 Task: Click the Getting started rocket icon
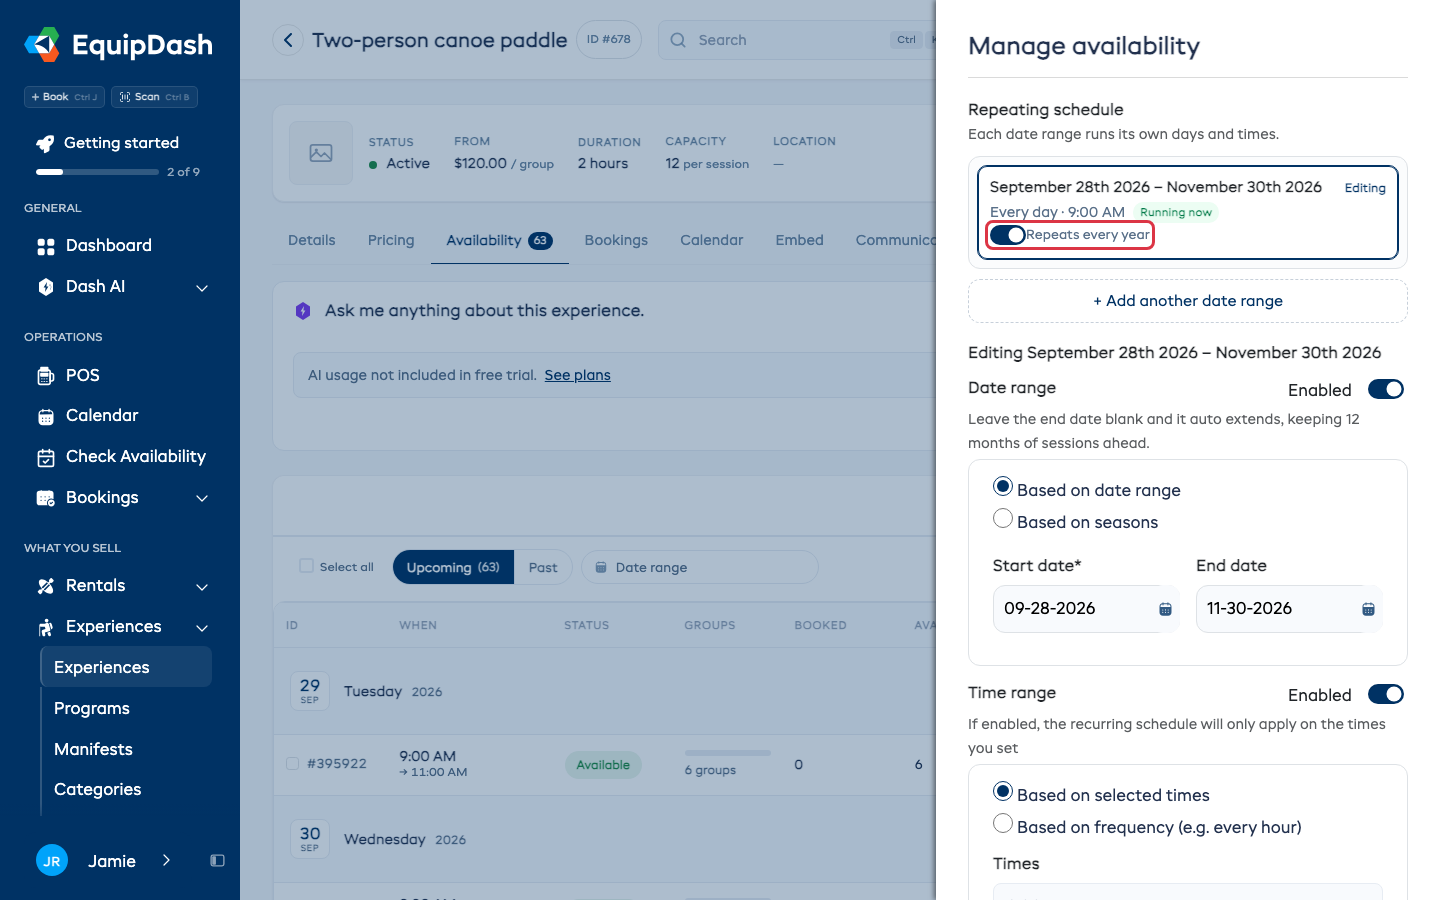(x=45, y=143)
